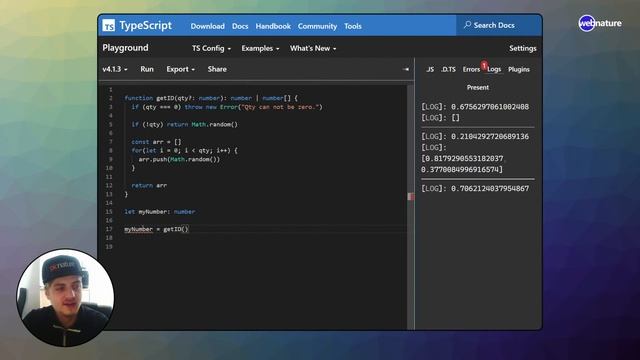This screenshot has width=640, height=360.
Task: Expand the Export dropdown
Action: click(x=180, y=69)
